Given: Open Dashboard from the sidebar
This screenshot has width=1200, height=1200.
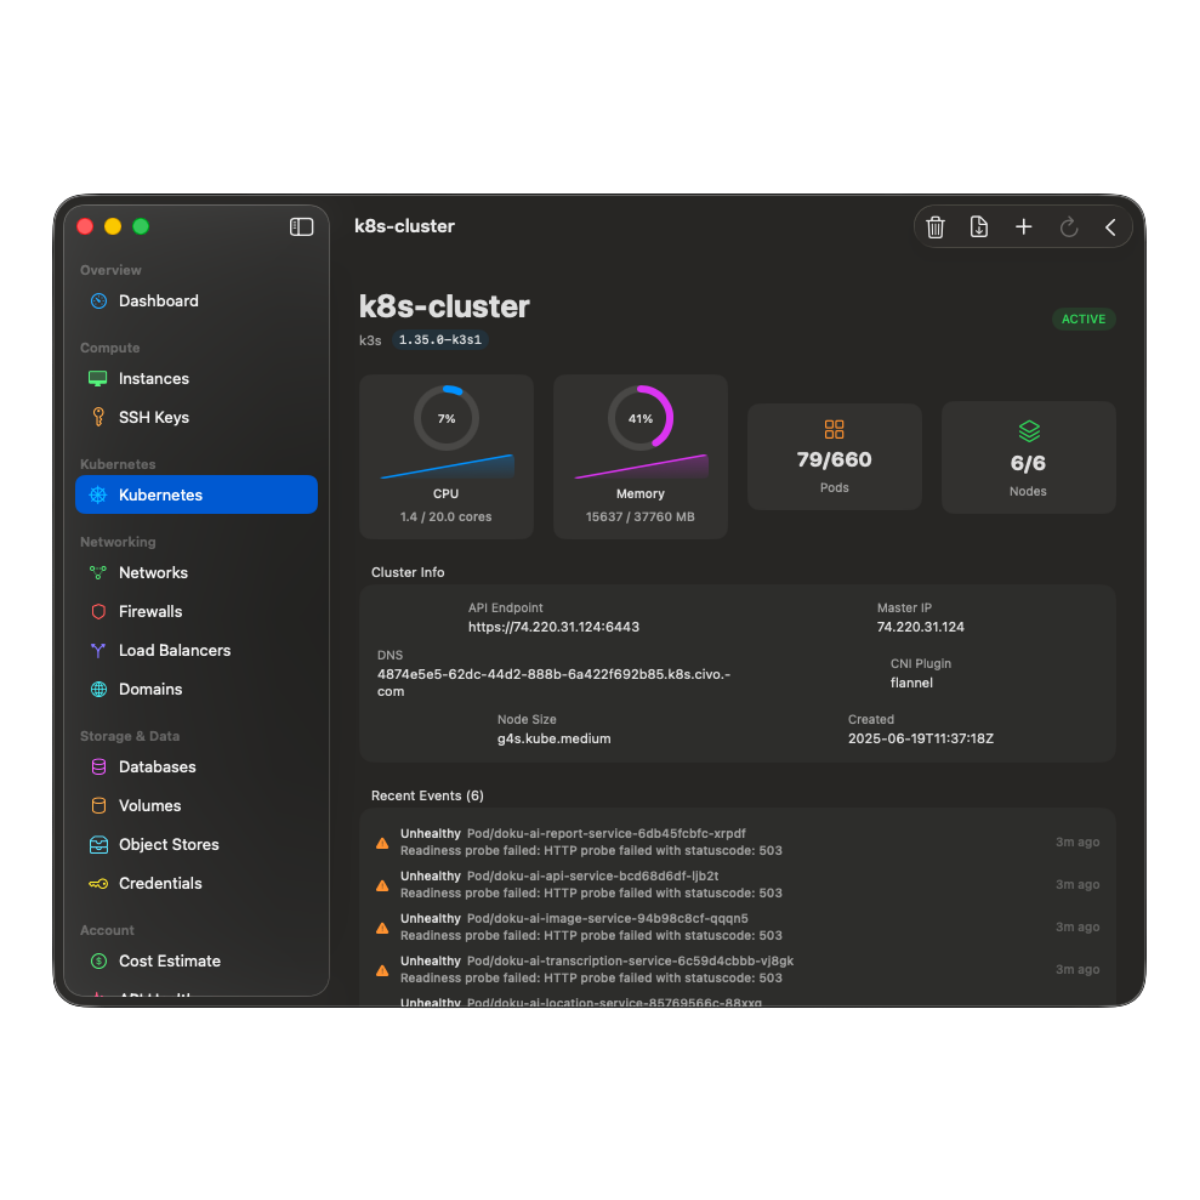Looking at the screenshot, I should [196, 301].
